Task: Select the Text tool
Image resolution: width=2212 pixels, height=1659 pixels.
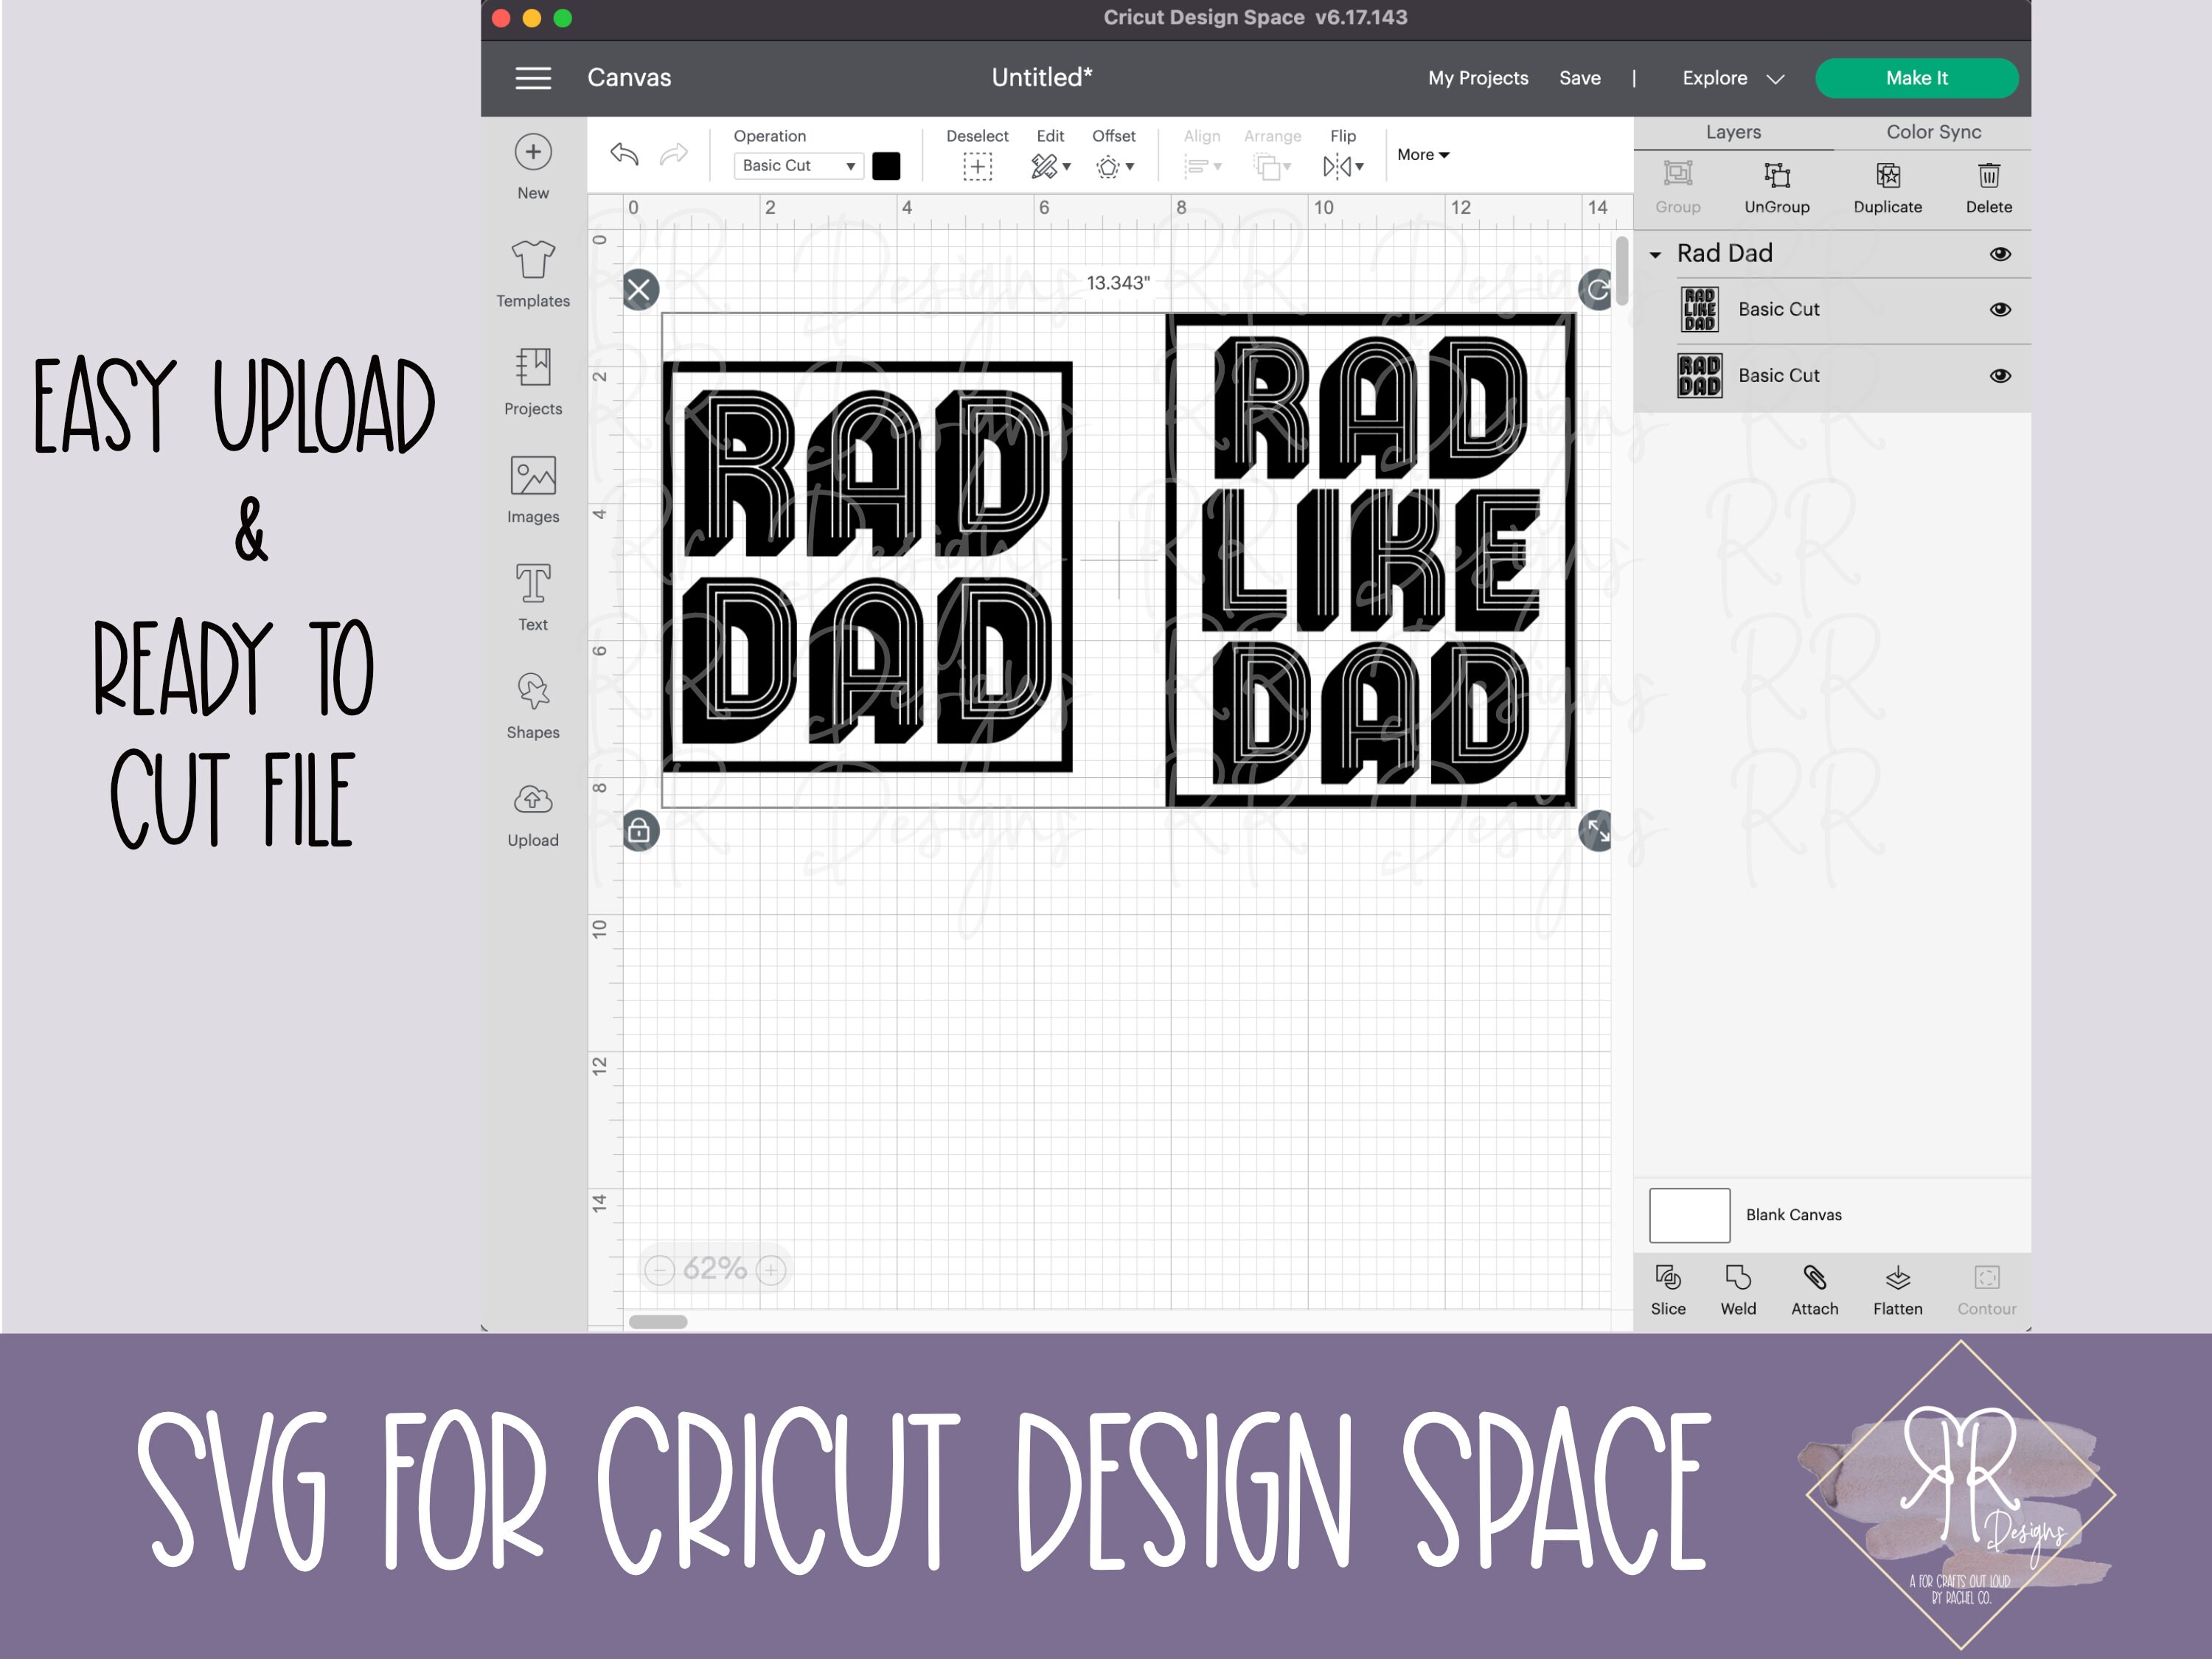Action: [533, 594]
